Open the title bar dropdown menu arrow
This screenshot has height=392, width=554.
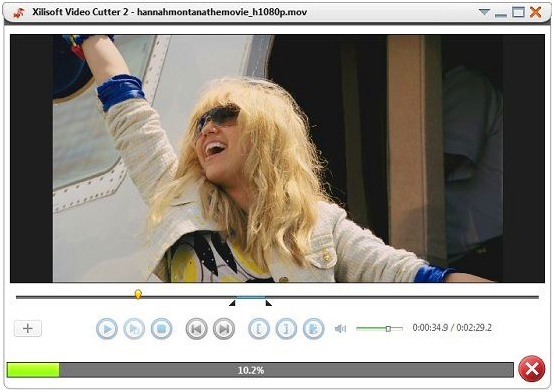tap(484, 12)
